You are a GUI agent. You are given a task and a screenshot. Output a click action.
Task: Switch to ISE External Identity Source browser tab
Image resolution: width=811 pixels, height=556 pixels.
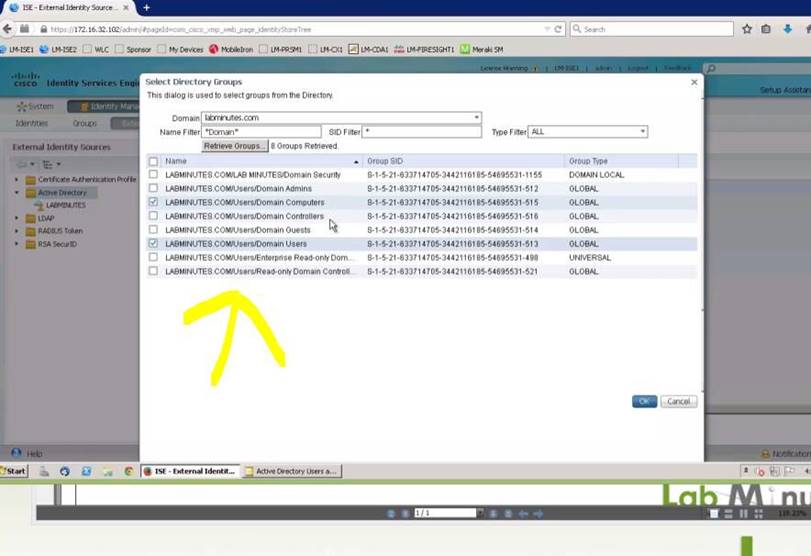click(69, 8)
